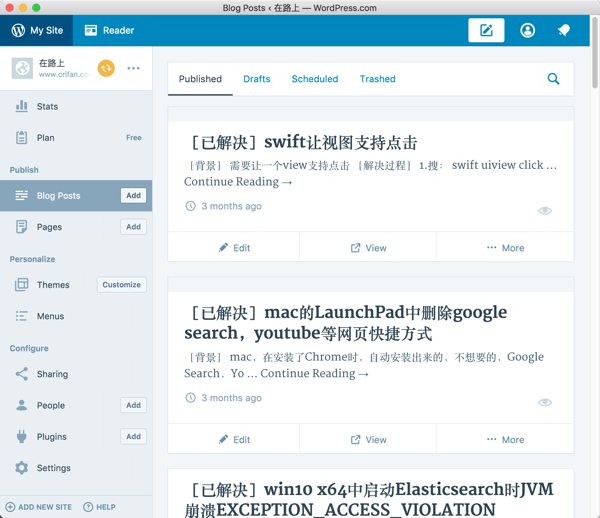
Task: Click the vertical scrollbar on the right
Action: coord(595,54)
